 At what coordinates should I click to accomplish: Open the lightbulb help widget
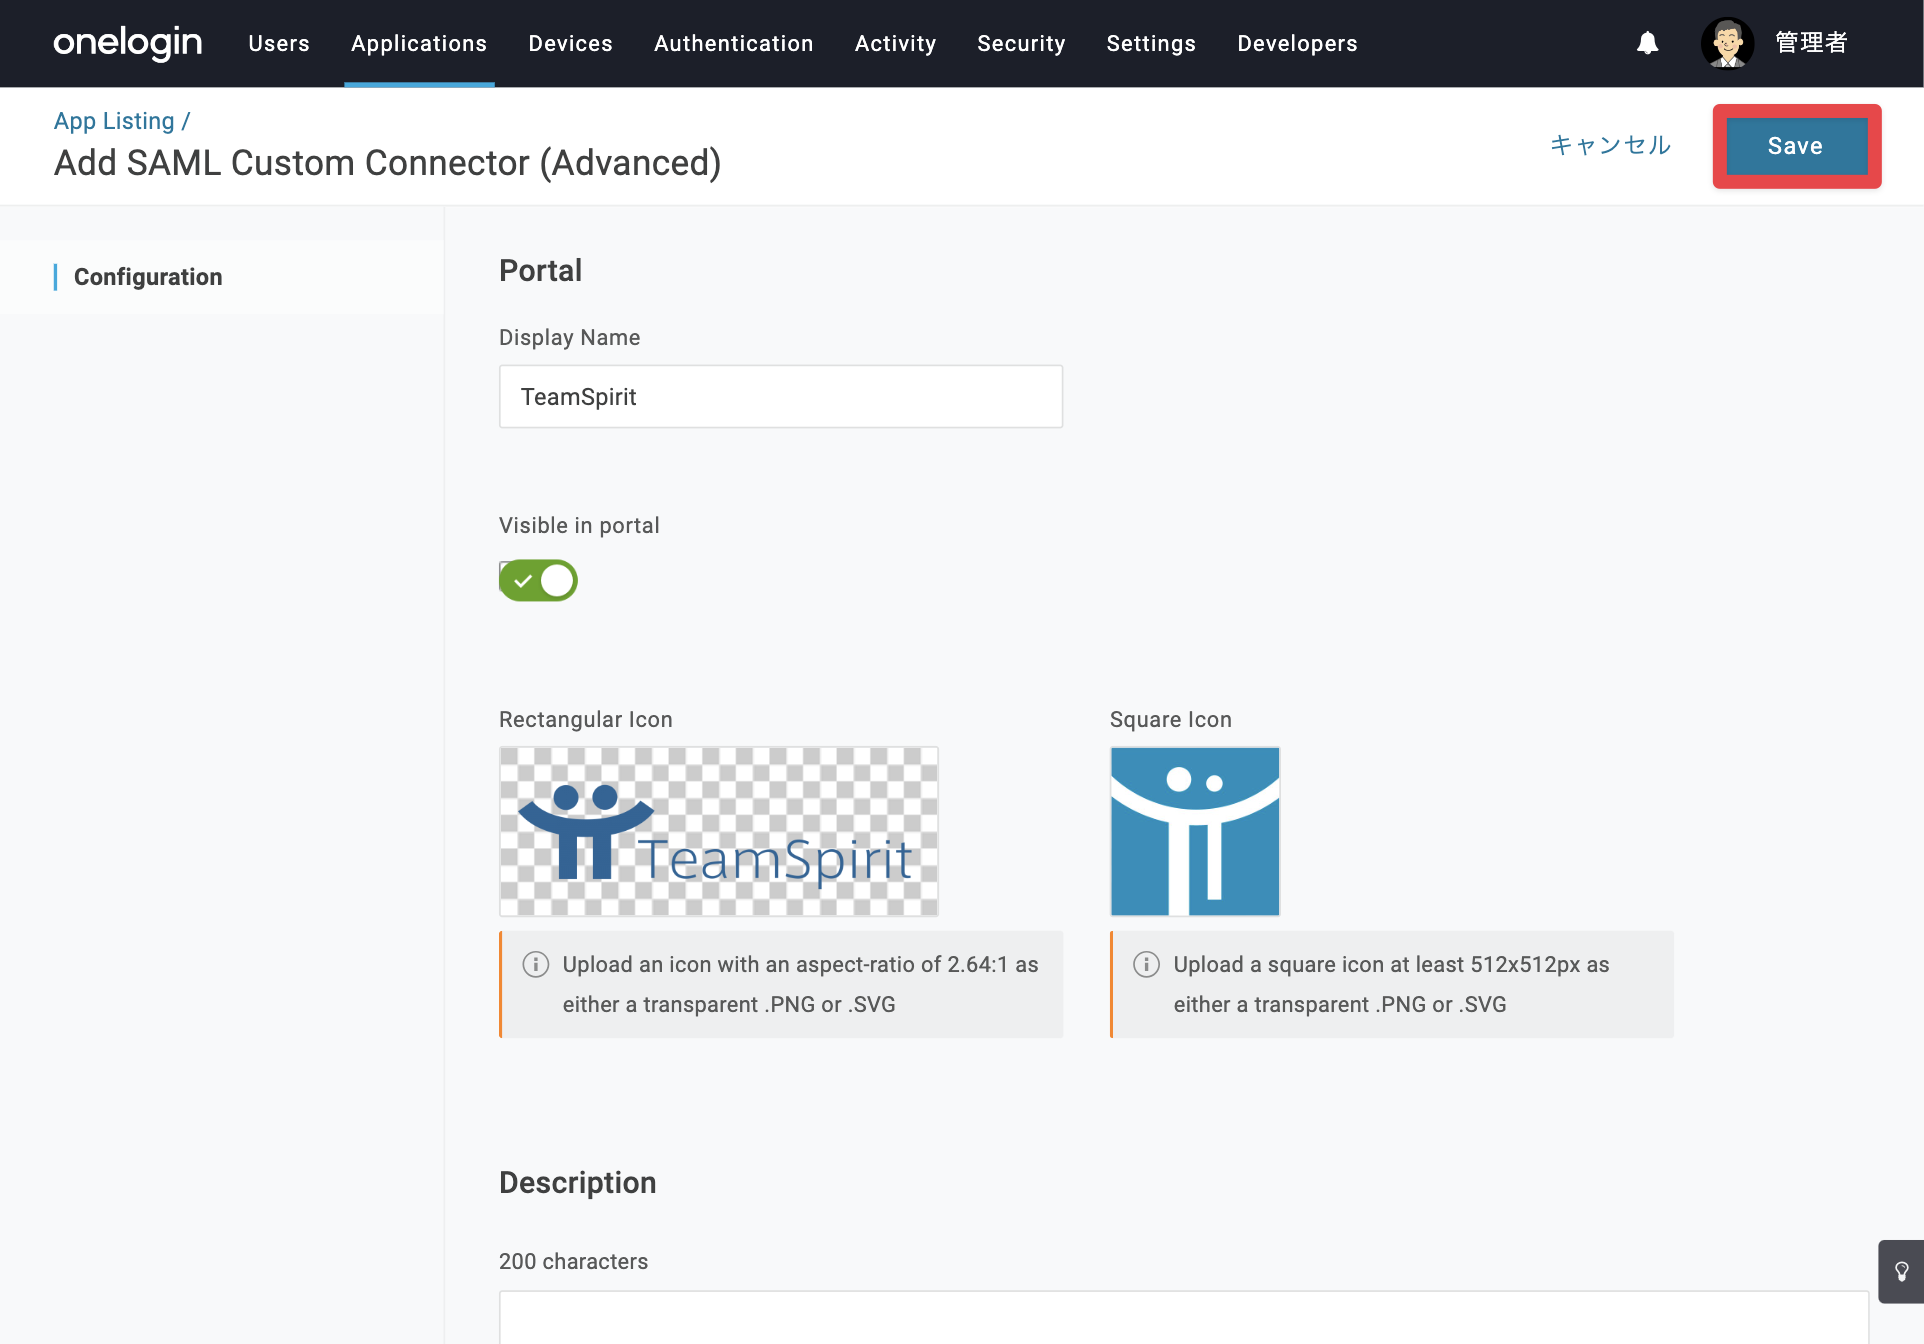click(1901, 1272)
